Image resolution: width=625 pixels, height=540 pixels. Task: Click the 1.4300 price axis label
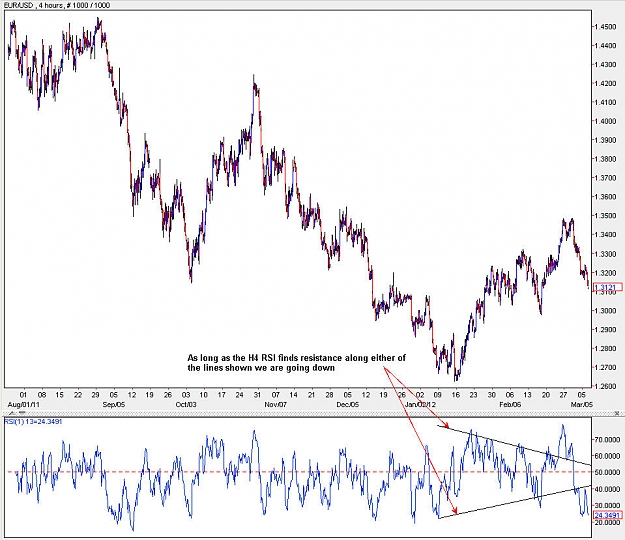[605, 65]
